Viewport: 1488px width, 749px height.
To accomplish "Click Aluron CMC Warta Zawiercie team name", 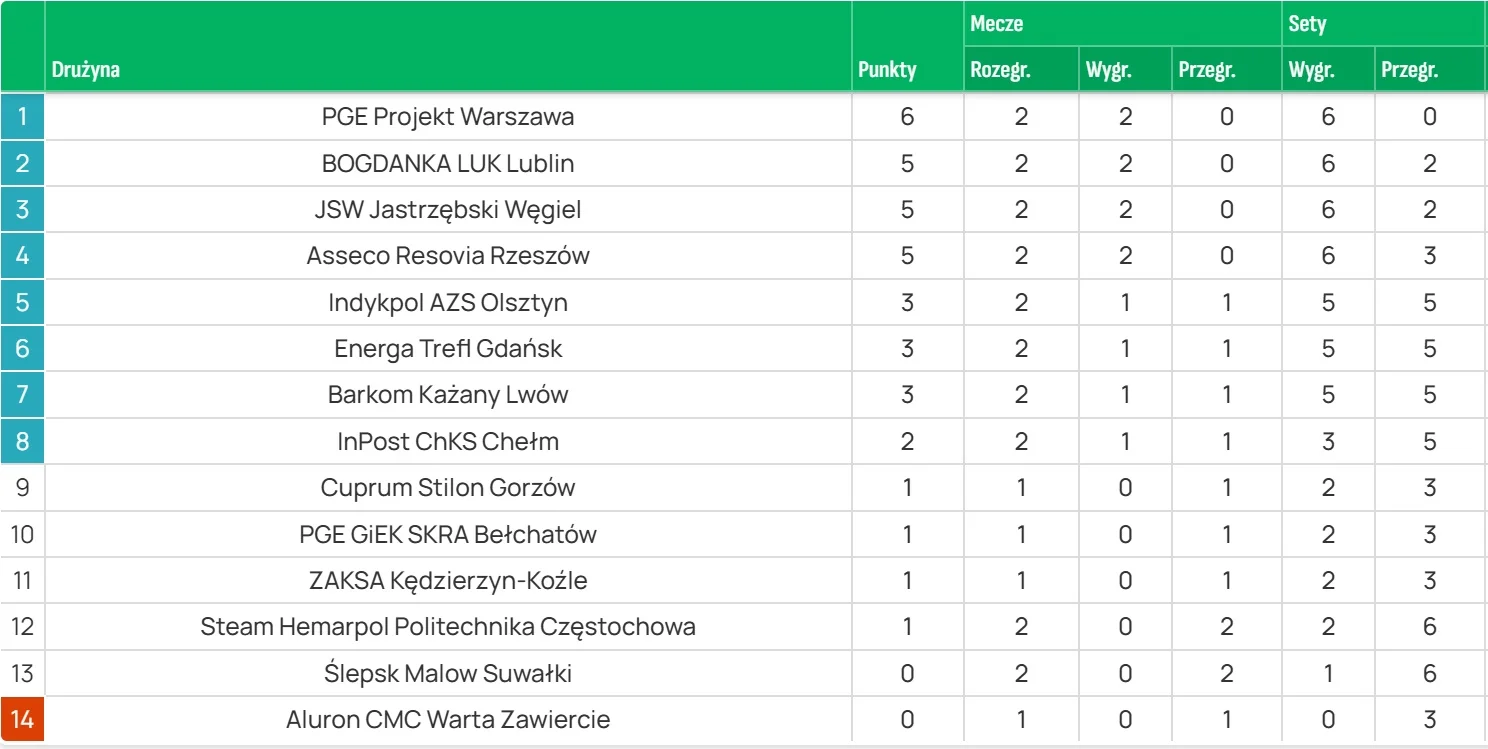I will coord(448,719).
